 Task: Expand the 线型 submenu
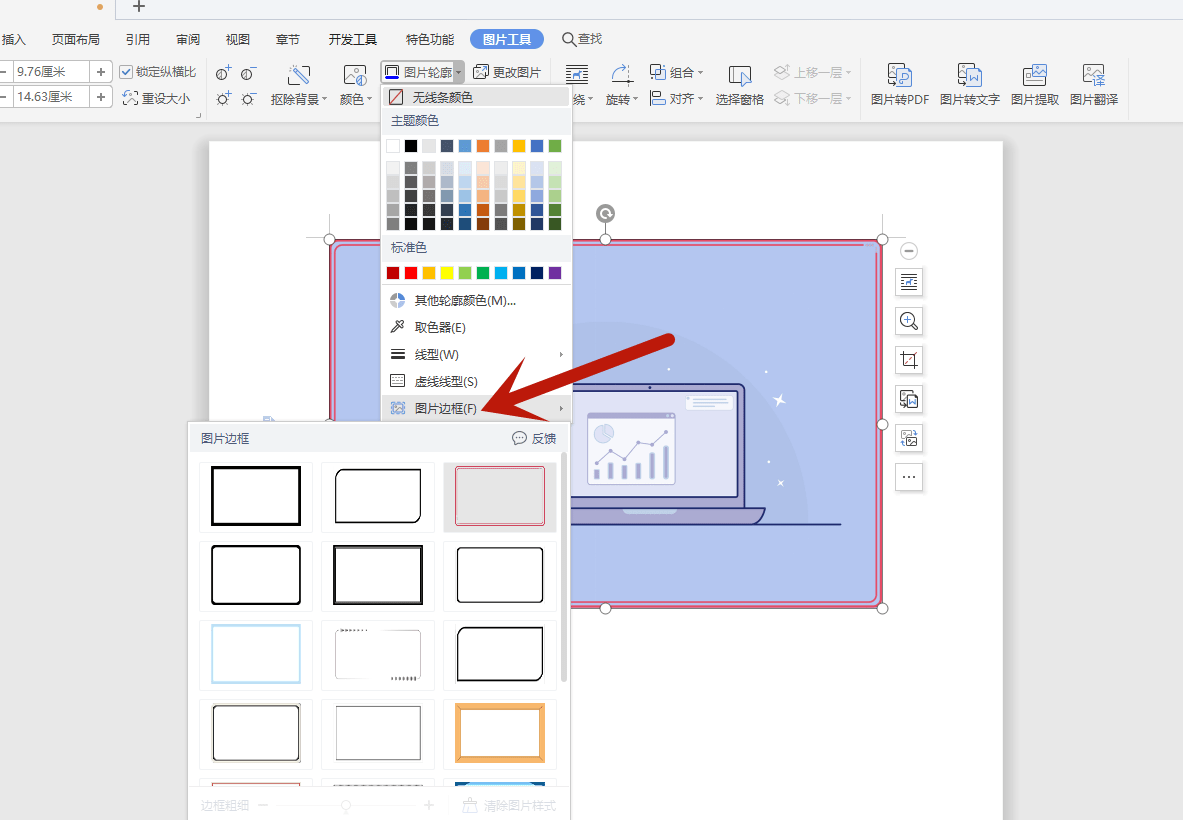pos(437,354)
